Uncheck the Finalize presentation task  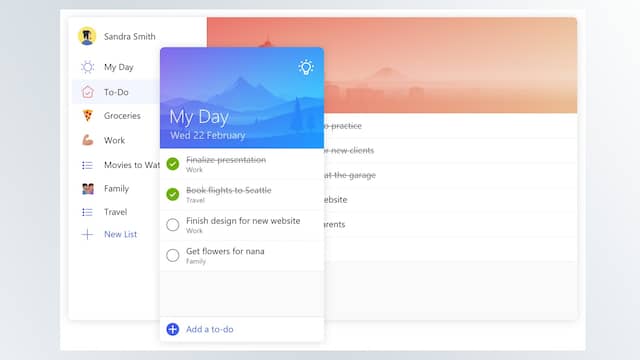point(173,164)
